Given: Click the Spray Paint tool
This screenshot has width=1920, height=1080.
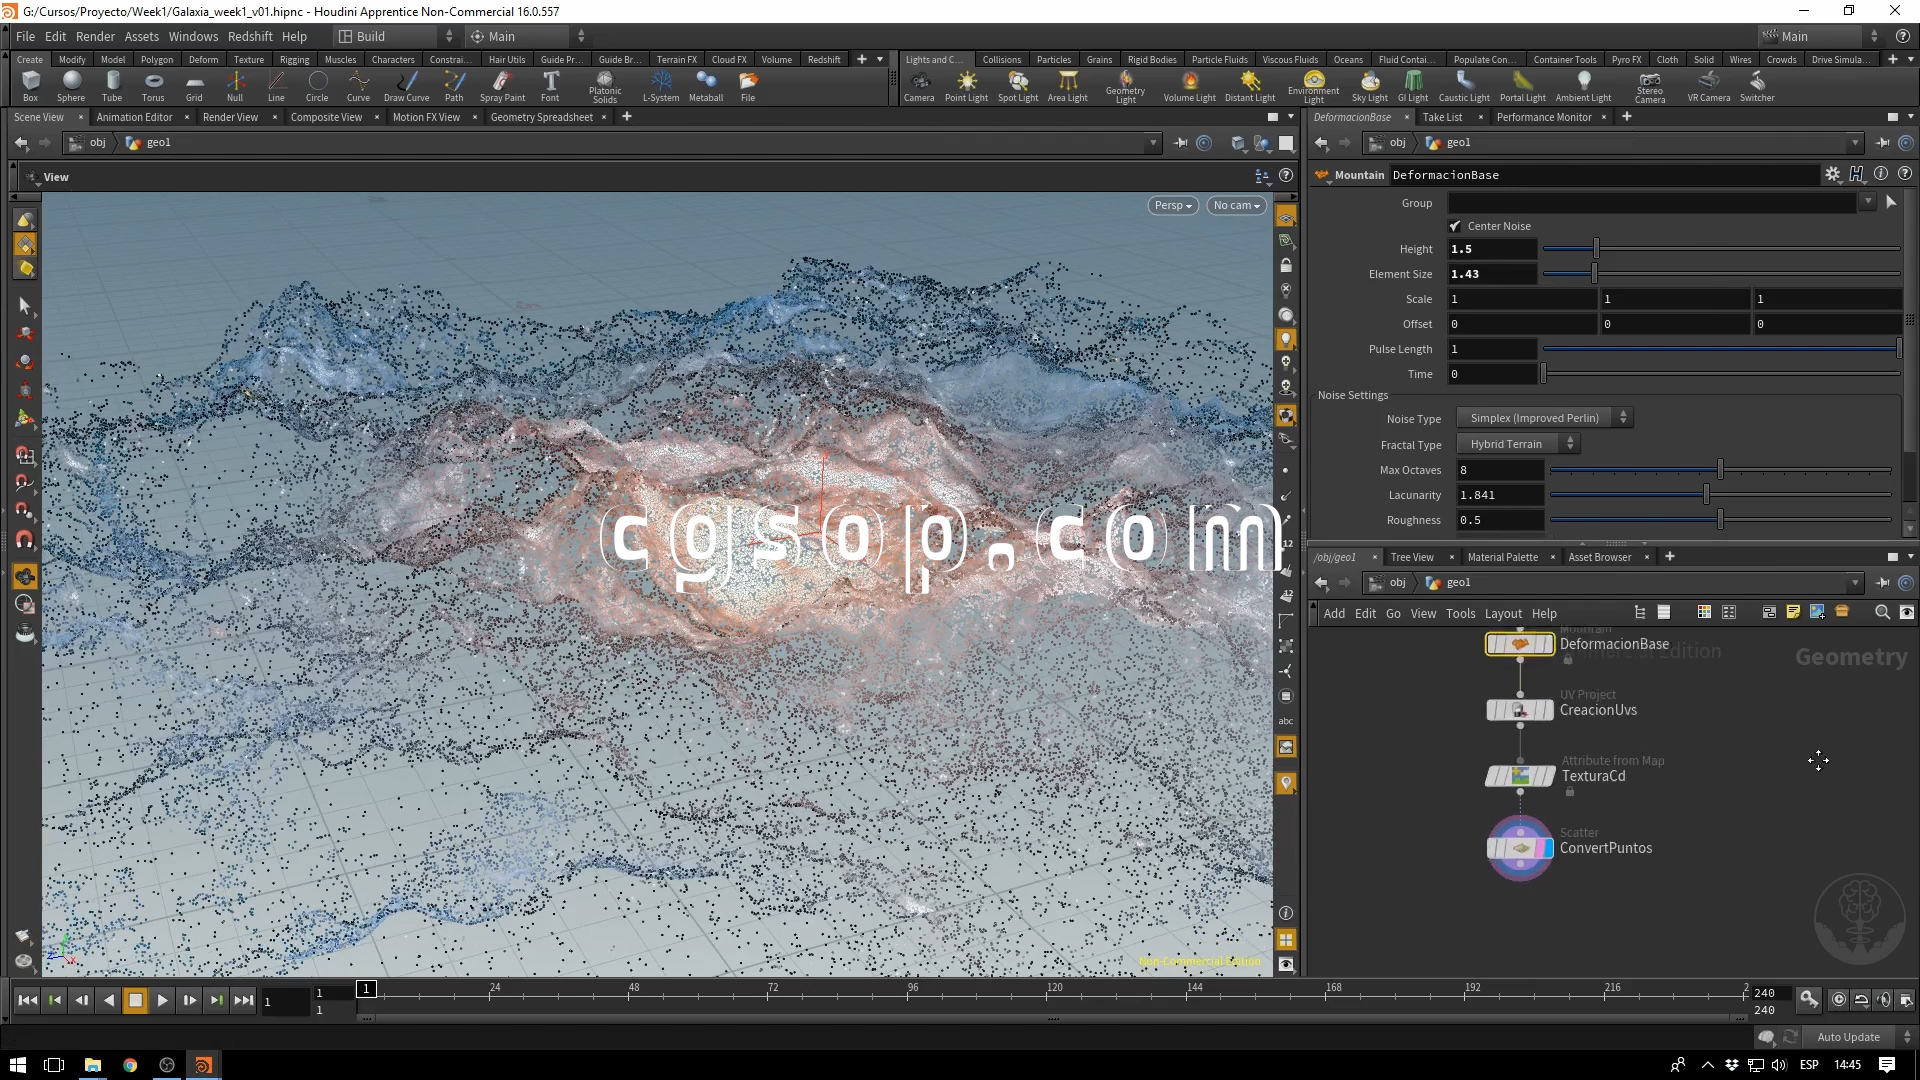Looking at the screenshot, I should tap(502, 85).
